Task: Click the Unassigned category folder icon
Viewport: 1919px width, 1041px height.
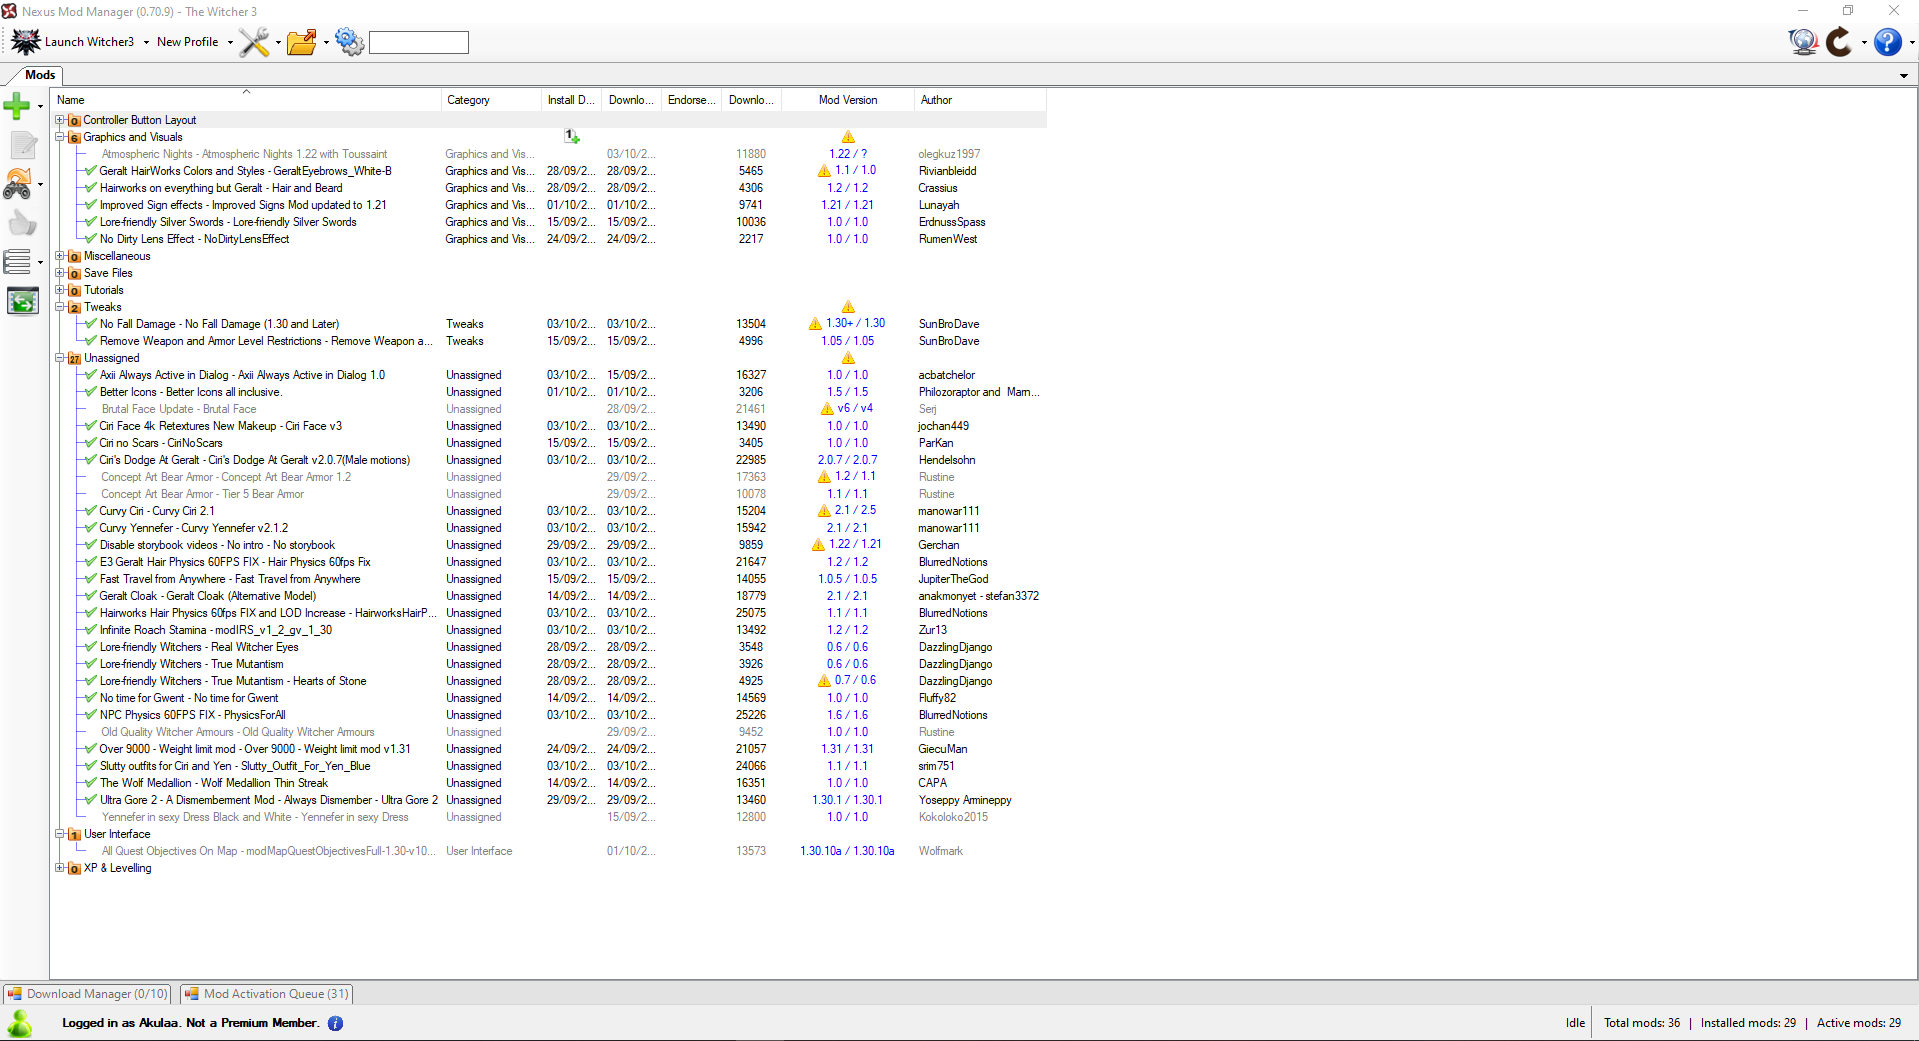Action: click(x=74, y=358)
